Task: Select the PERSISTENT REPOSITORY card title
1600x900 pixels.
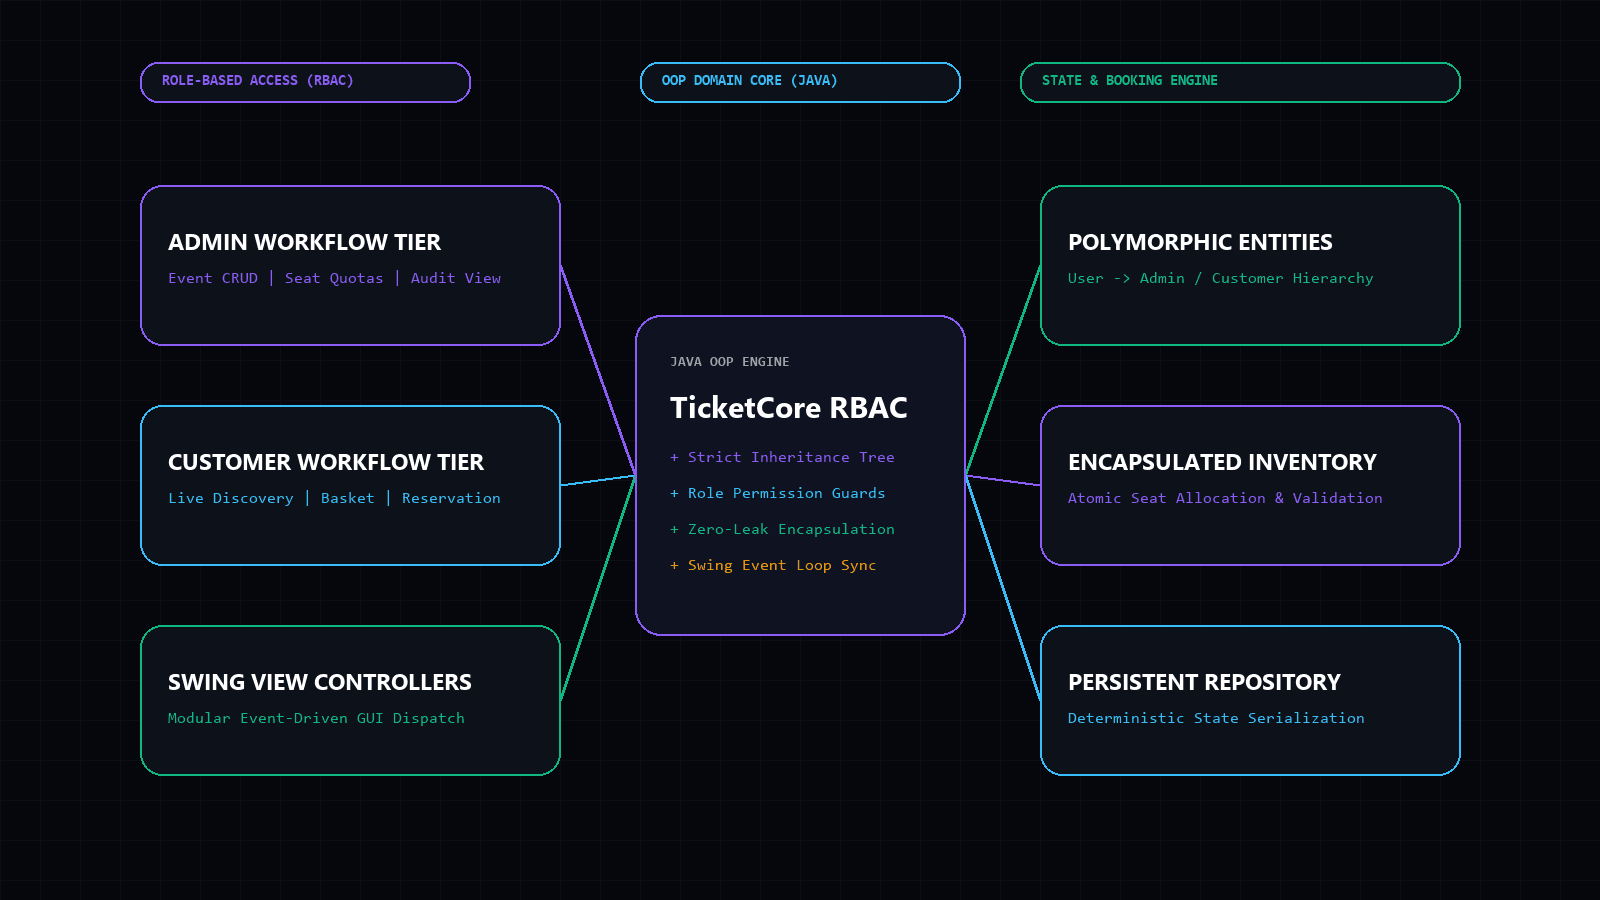Action: 1204,682
